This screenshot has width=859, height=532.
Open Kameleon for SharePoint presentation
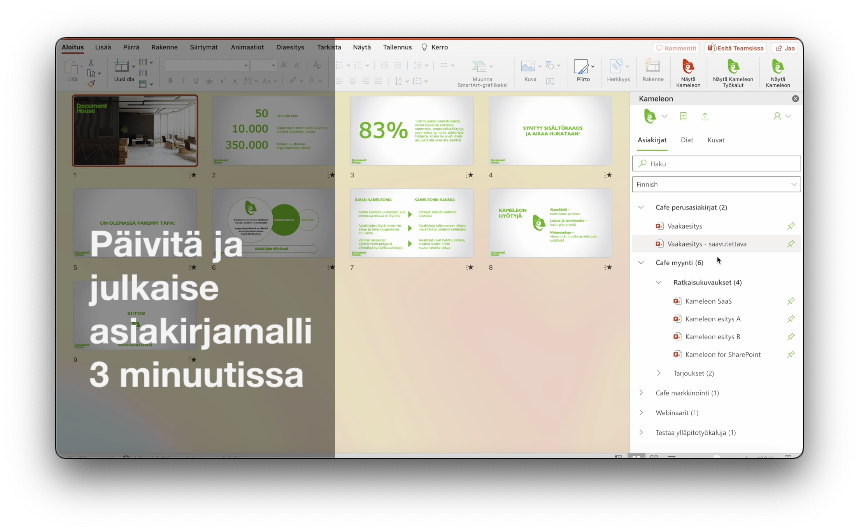(x=723, y=354)
